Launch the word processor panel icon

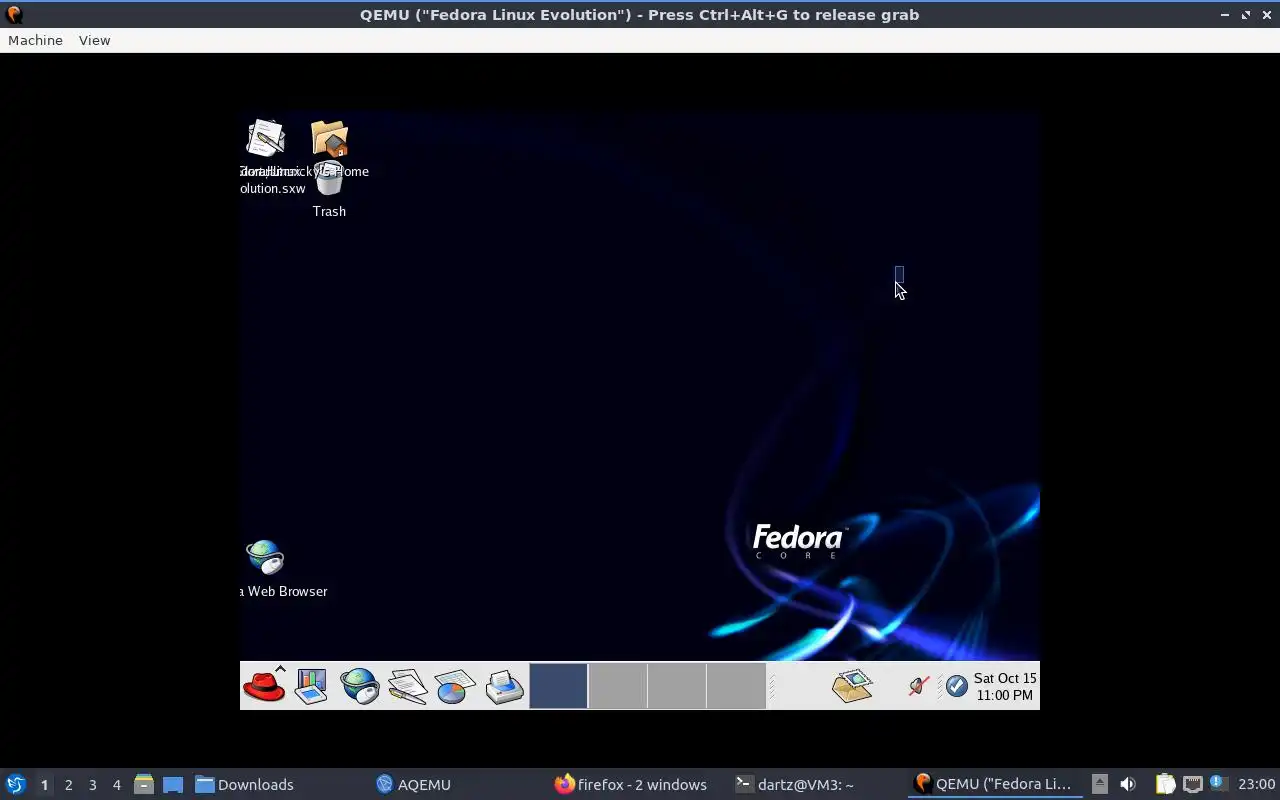[x=407, y=686]
